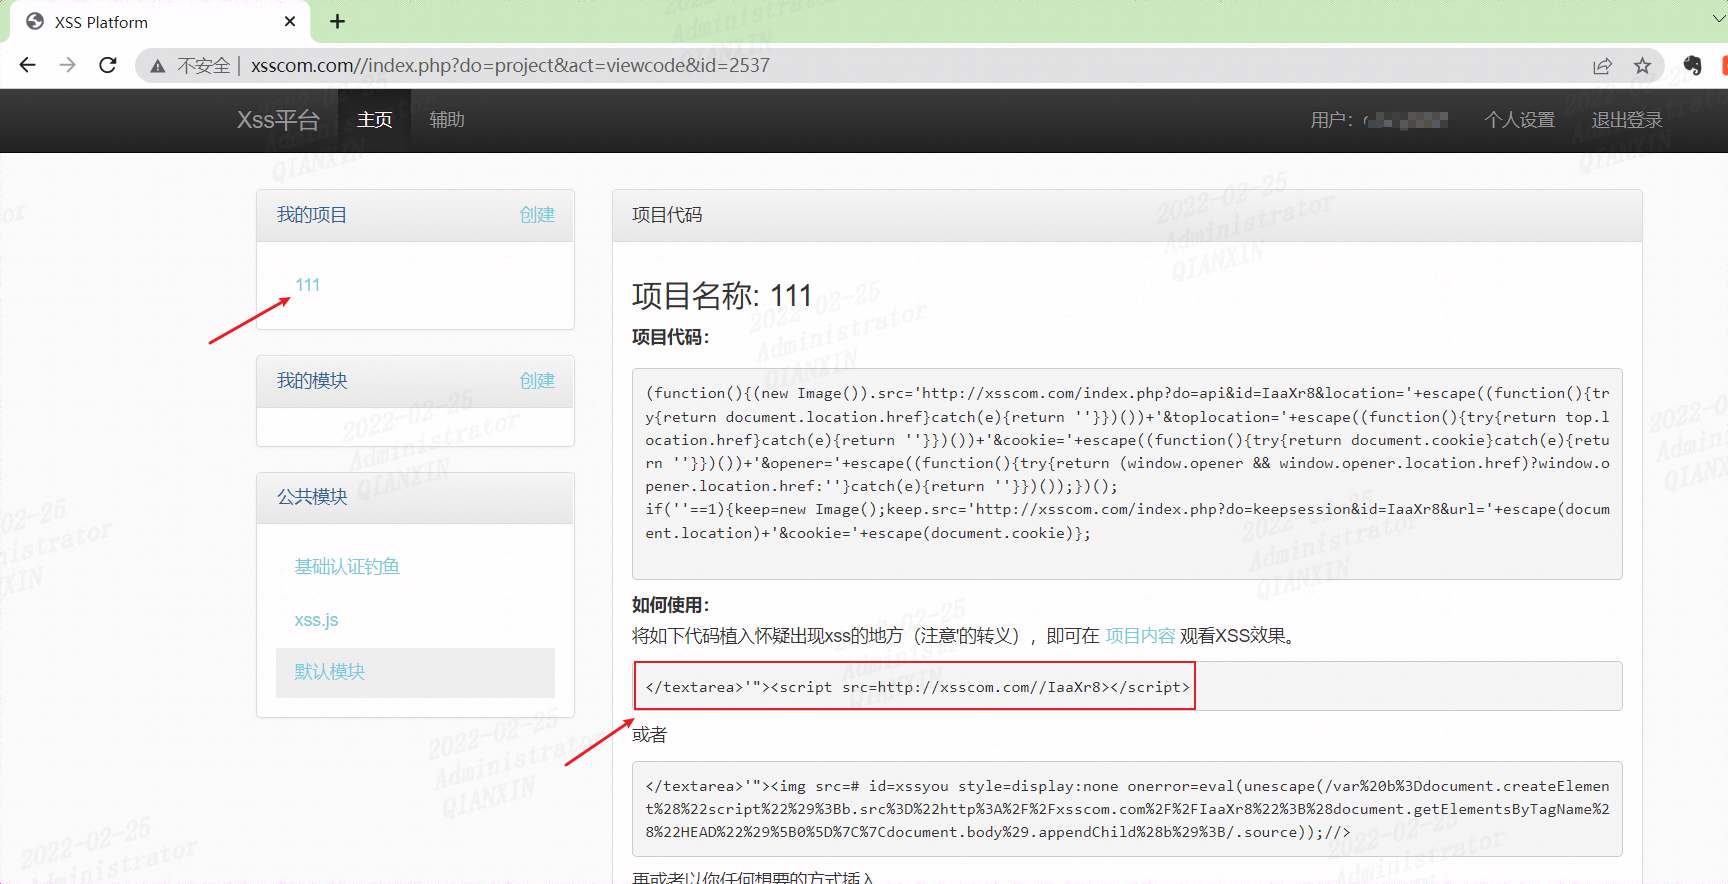Click the 我的项目 panel header
This screenshot has width=1728, height=884.
click(x=415, y=215)
